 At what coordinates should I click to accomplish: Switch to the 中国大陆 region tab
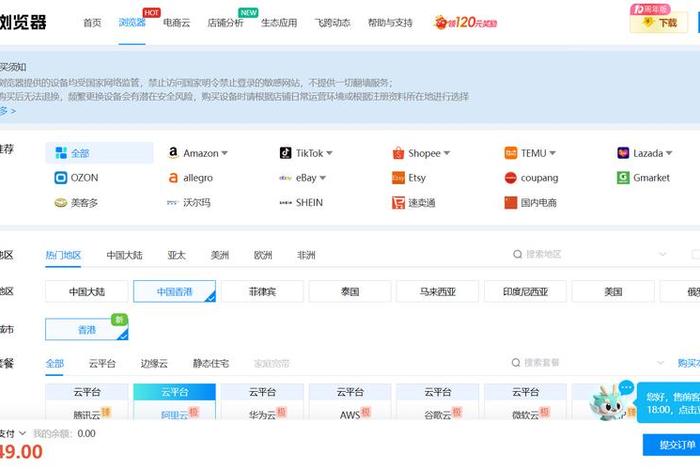[125, 255]
